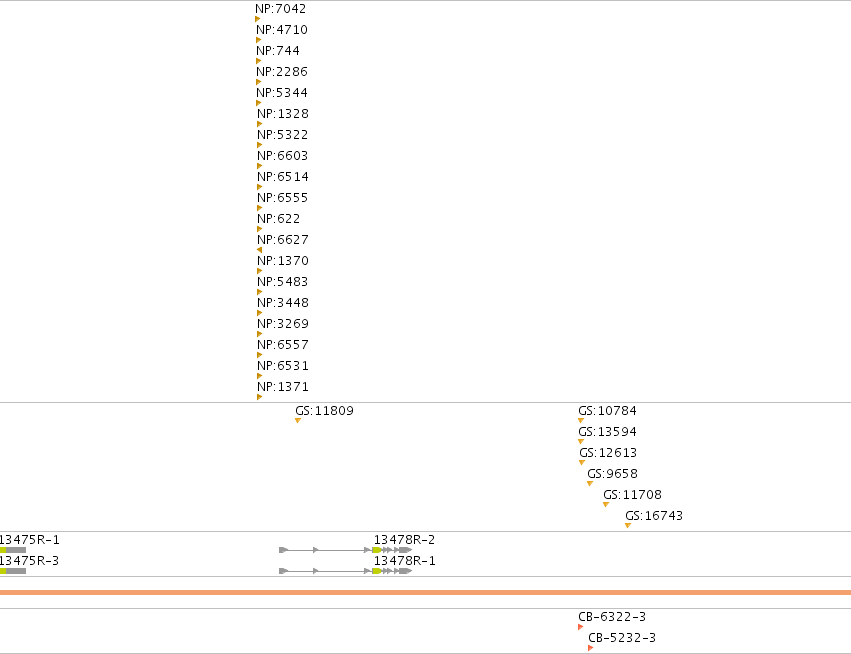Click the GS:12613 label

click(x=608, y=453)
